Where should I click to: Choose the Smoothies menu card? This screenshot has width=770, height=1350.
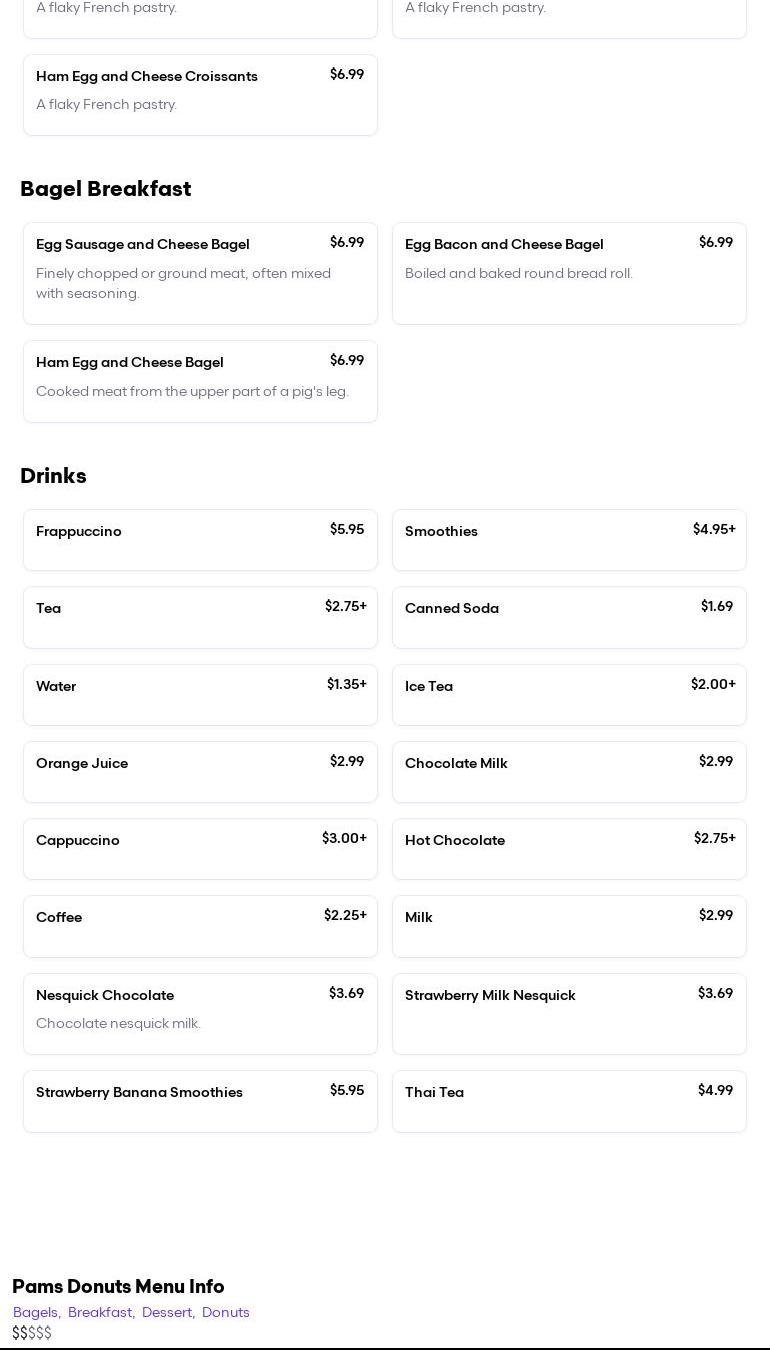[x=569, y=540]
